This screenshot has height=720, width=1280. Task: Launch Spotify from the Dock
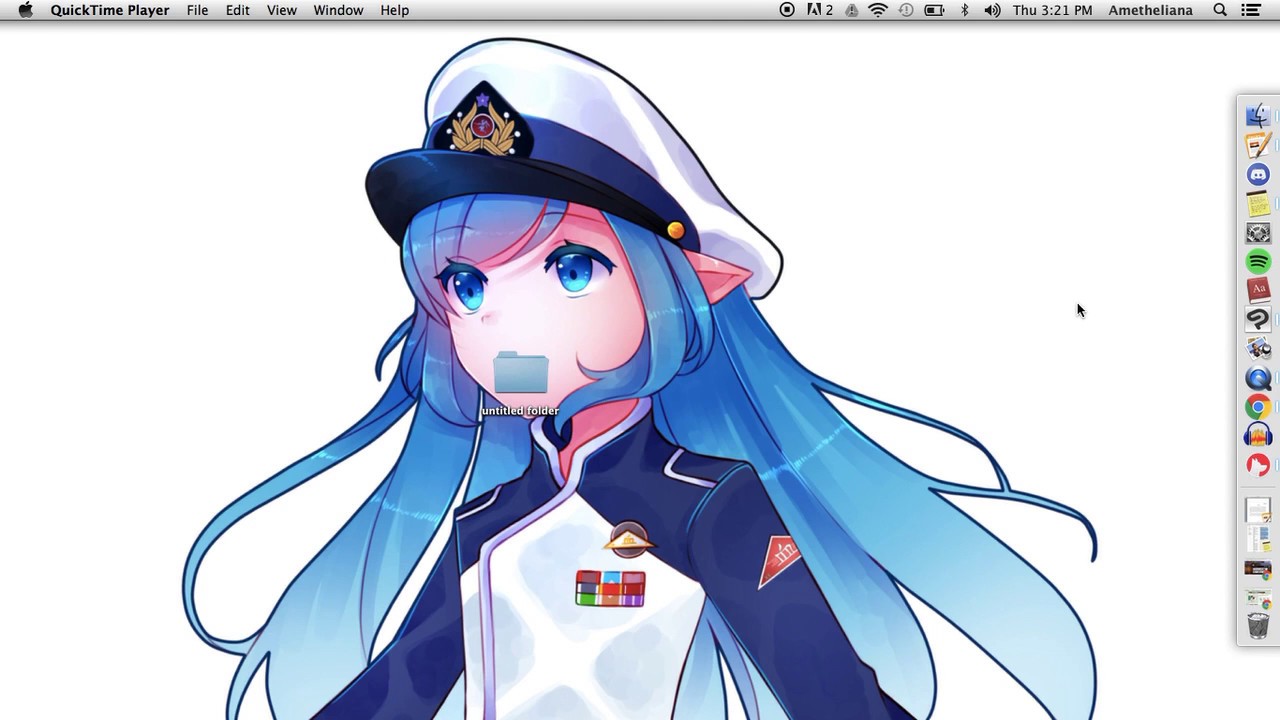pyautogui.click(x=1258, y=261)
